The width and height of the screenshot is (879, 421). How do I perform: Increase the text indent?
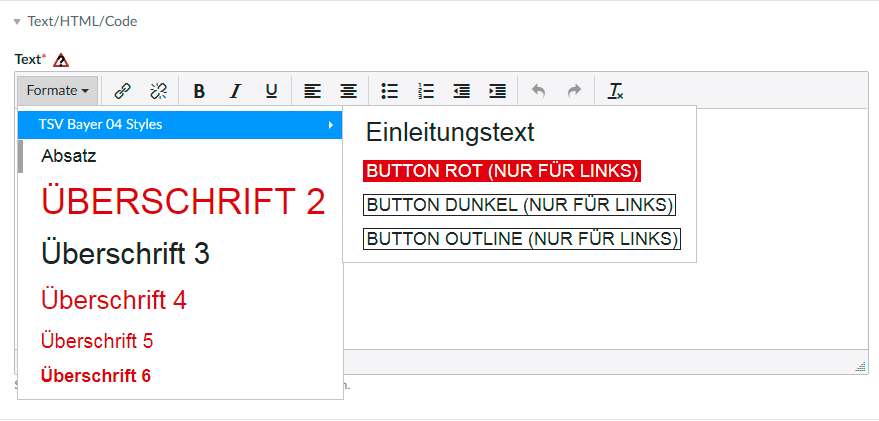pyautogui.click(x=497, y=91)
